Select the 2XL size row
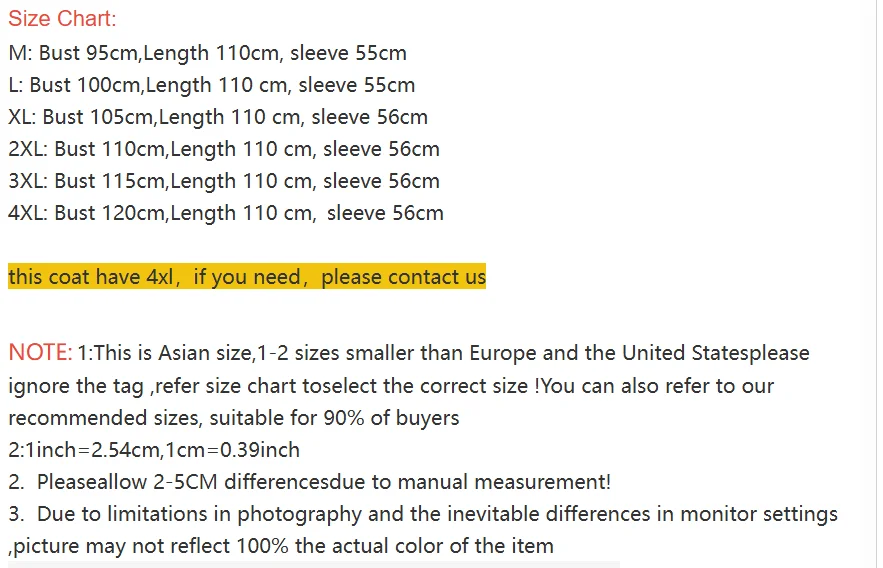This screenshot has width=883, height=568. [223, 149]
